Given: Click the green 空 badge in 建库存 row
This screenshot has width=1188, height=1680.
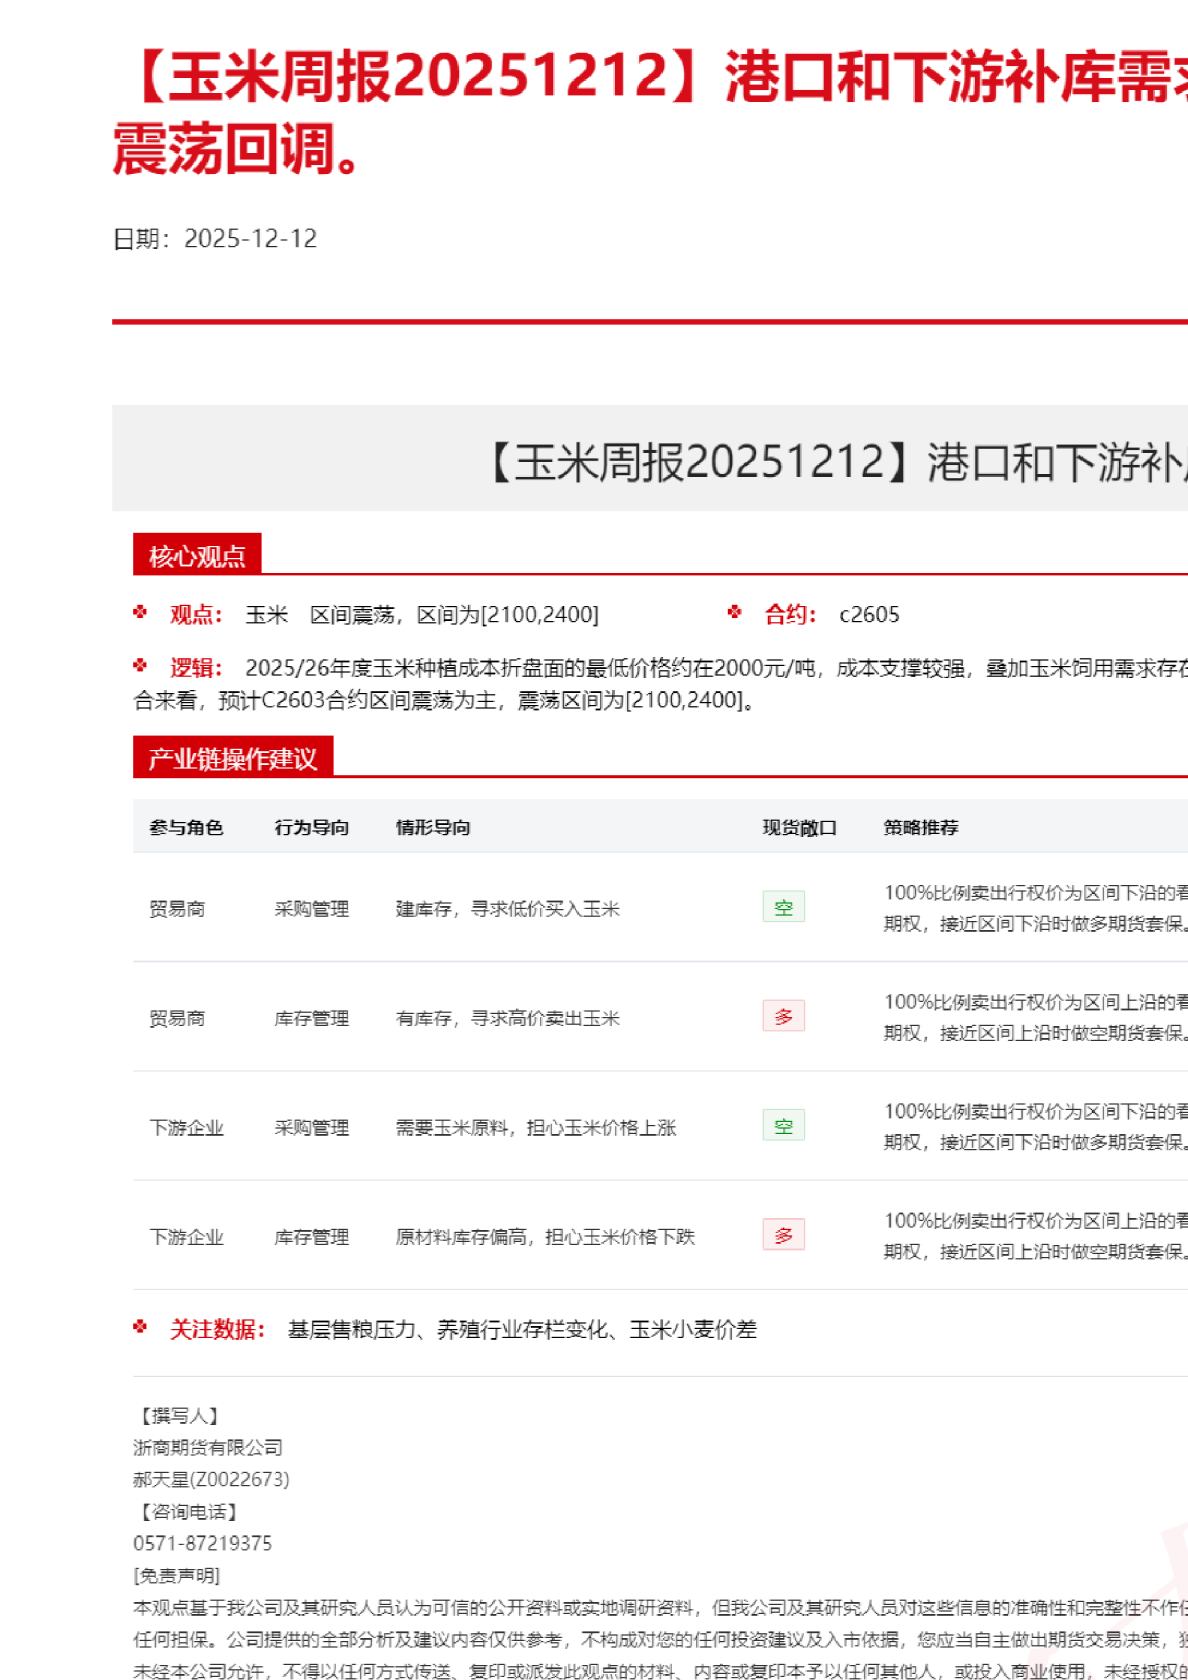Looking at the screenshot, I should (x=783, y=907).
